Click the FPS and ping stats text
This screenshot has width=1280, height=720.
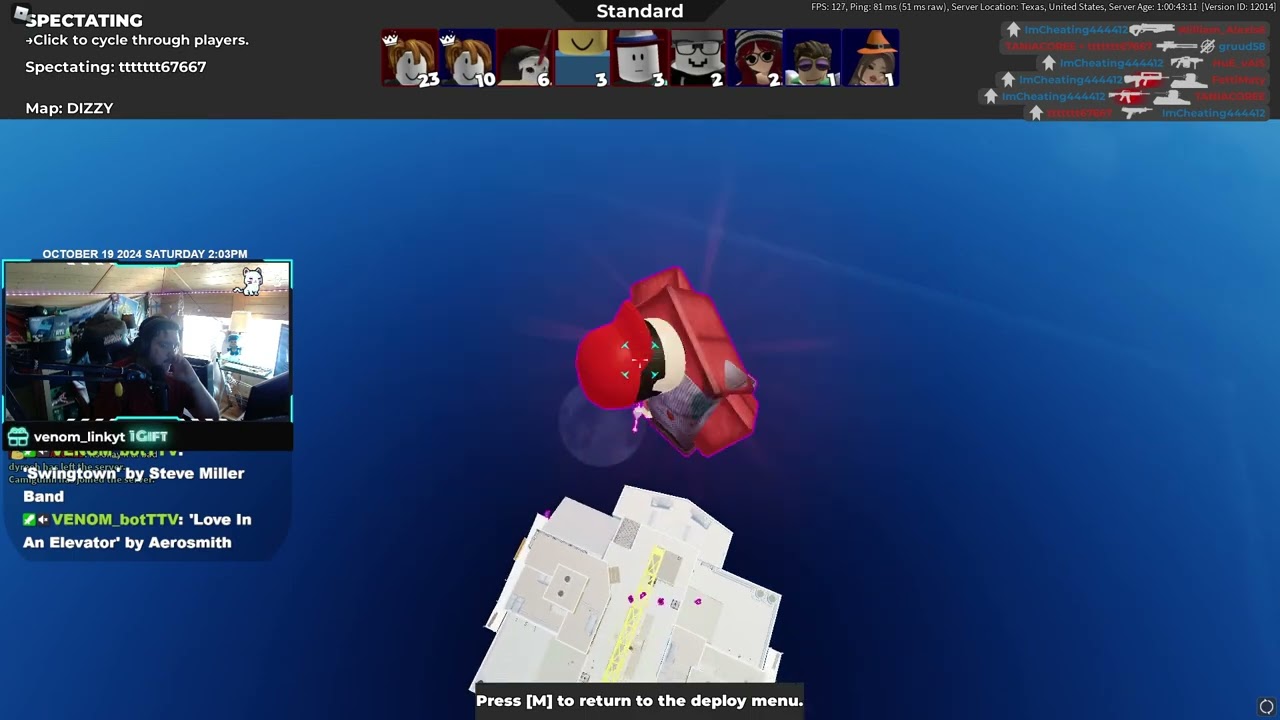[1043, 7]
